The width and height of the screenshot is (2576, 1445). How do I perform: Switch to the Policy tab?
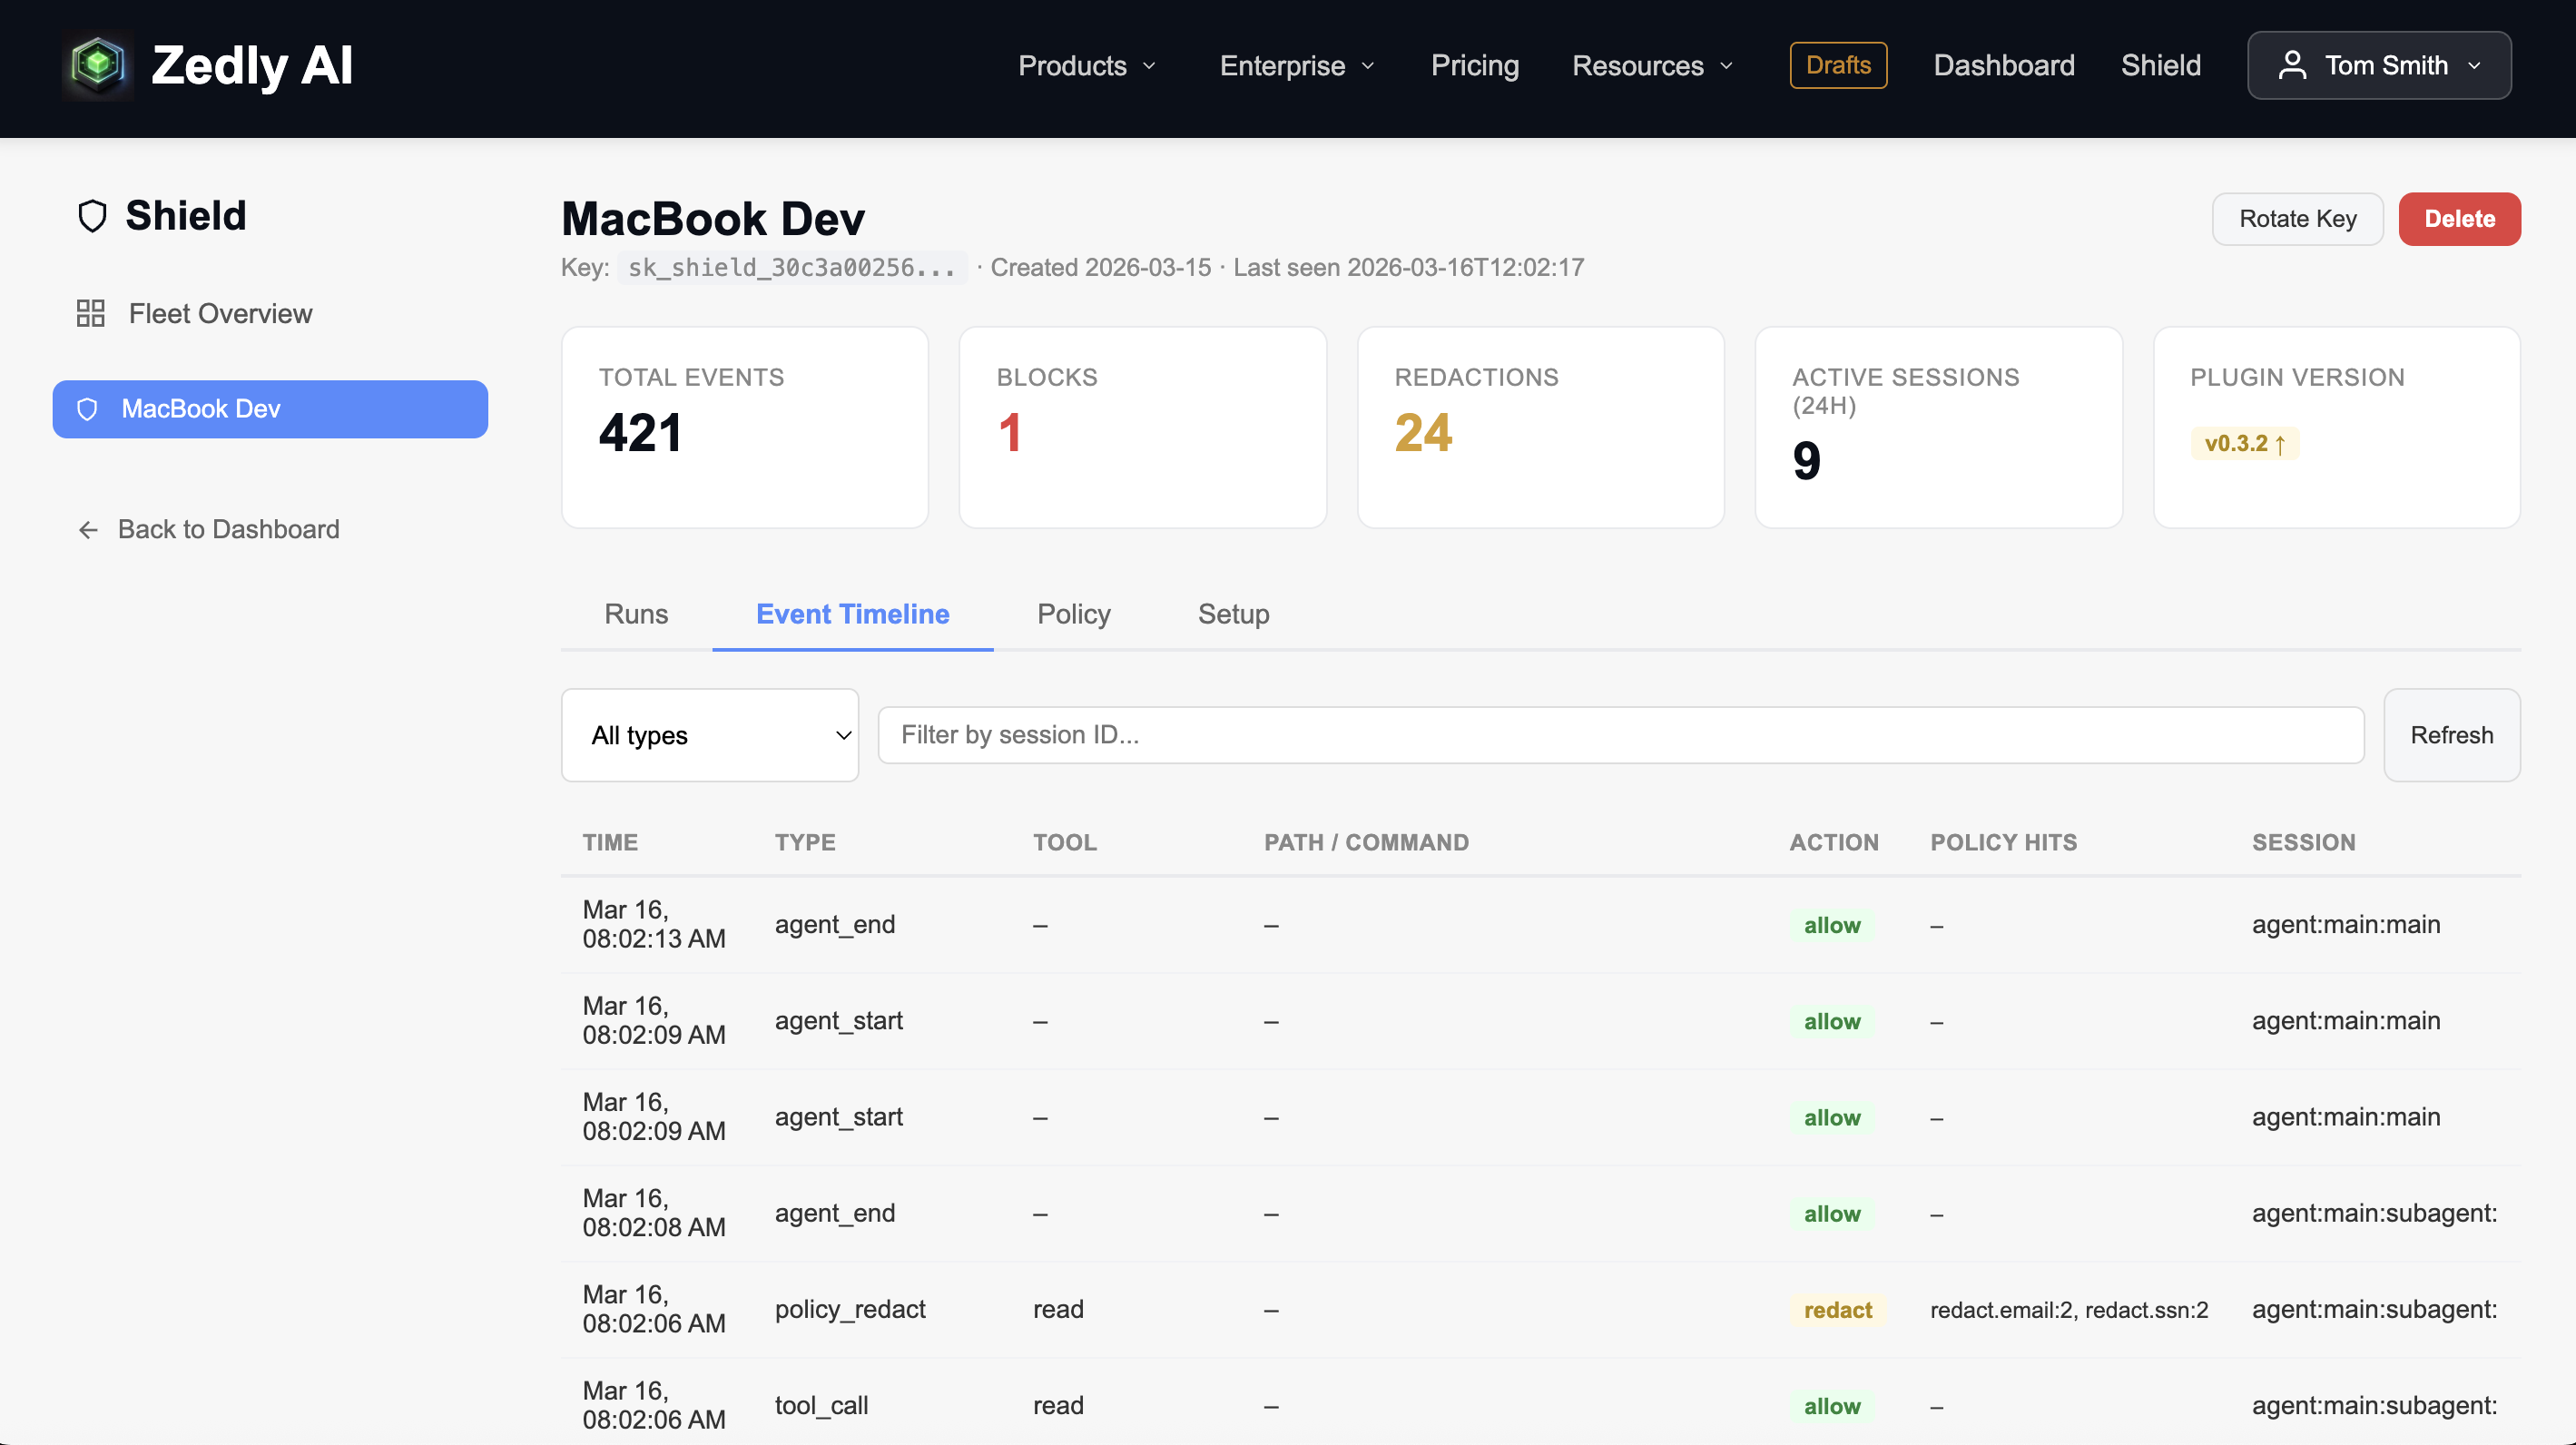coord(1073,614)
